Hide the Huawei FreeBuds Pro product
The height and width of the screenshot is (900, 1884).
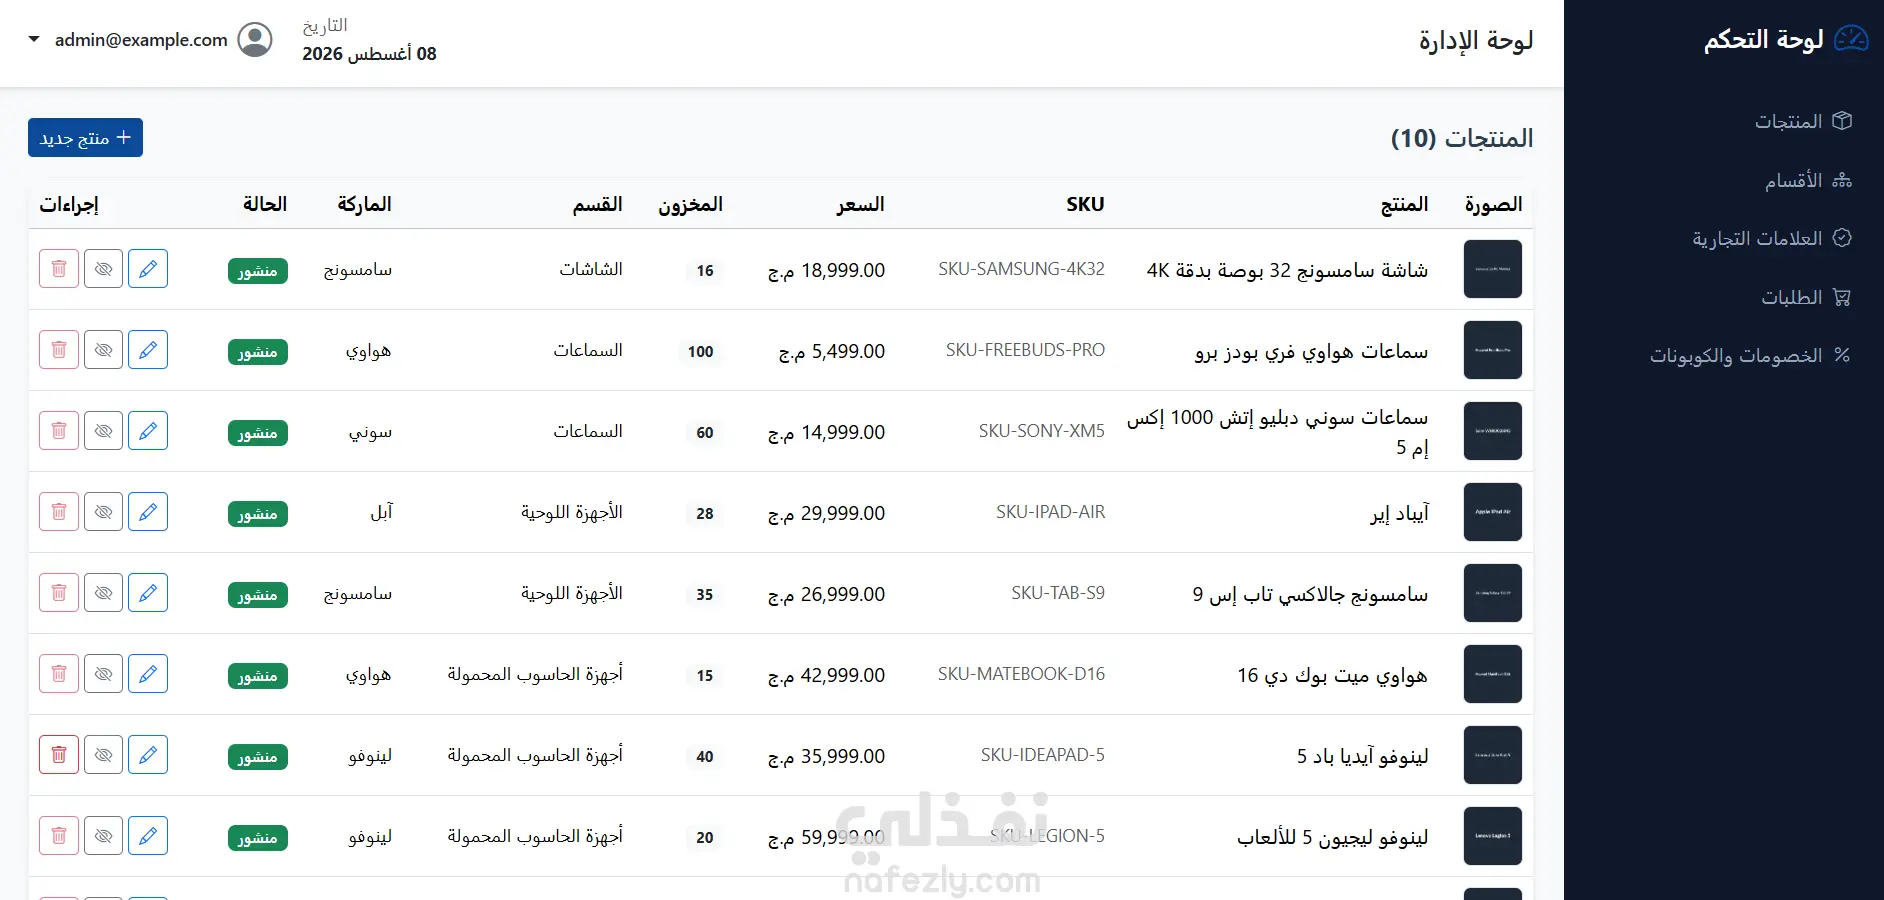pos(104,350)
